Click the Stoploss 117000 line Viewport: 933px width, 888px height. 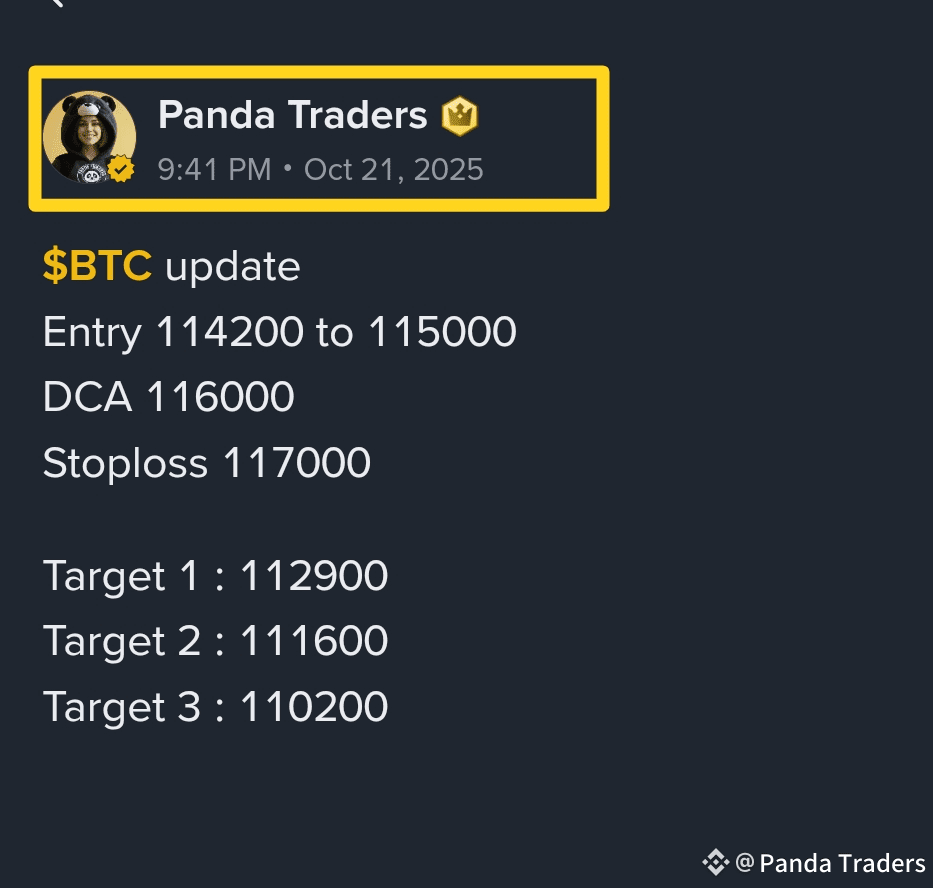tap(206, 462)
